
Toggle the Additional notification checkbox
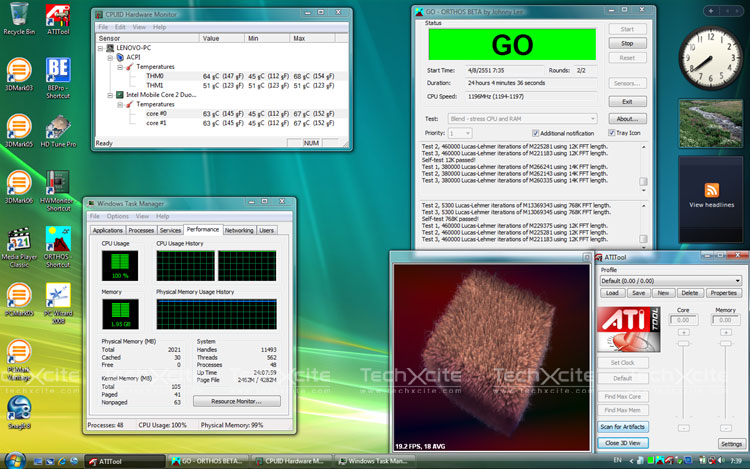pyautogui.click(x=535, y=133)
